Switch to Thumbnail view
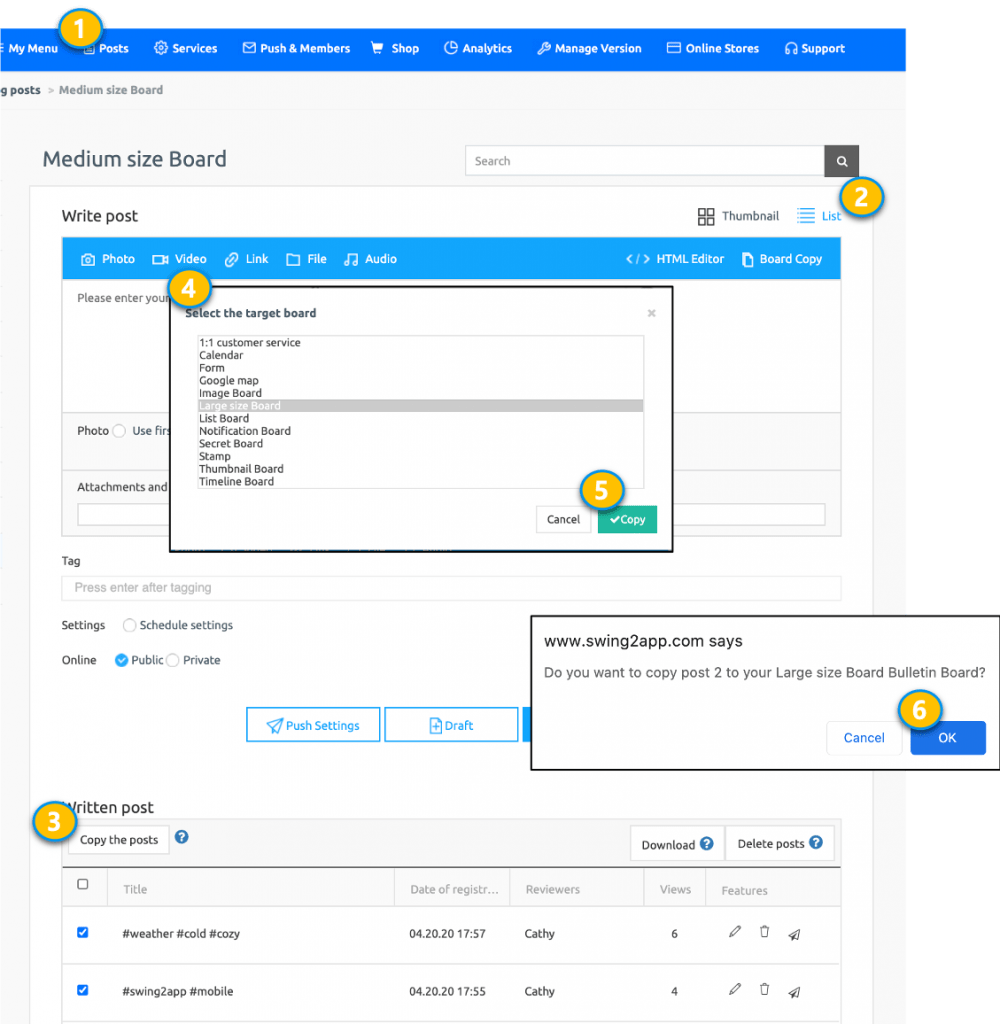Image resolution: width=1000 pixels, height=1024 pixels. coord(737,215)
